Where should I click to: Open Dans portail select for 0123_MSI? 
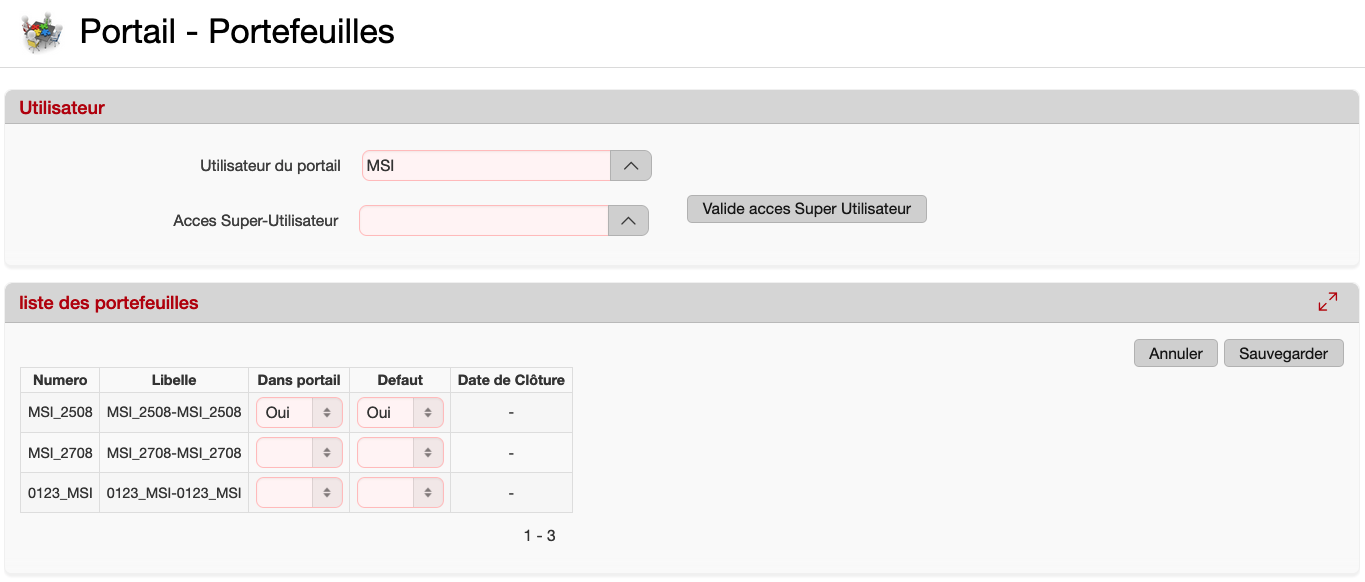click(x=299, y=493)
